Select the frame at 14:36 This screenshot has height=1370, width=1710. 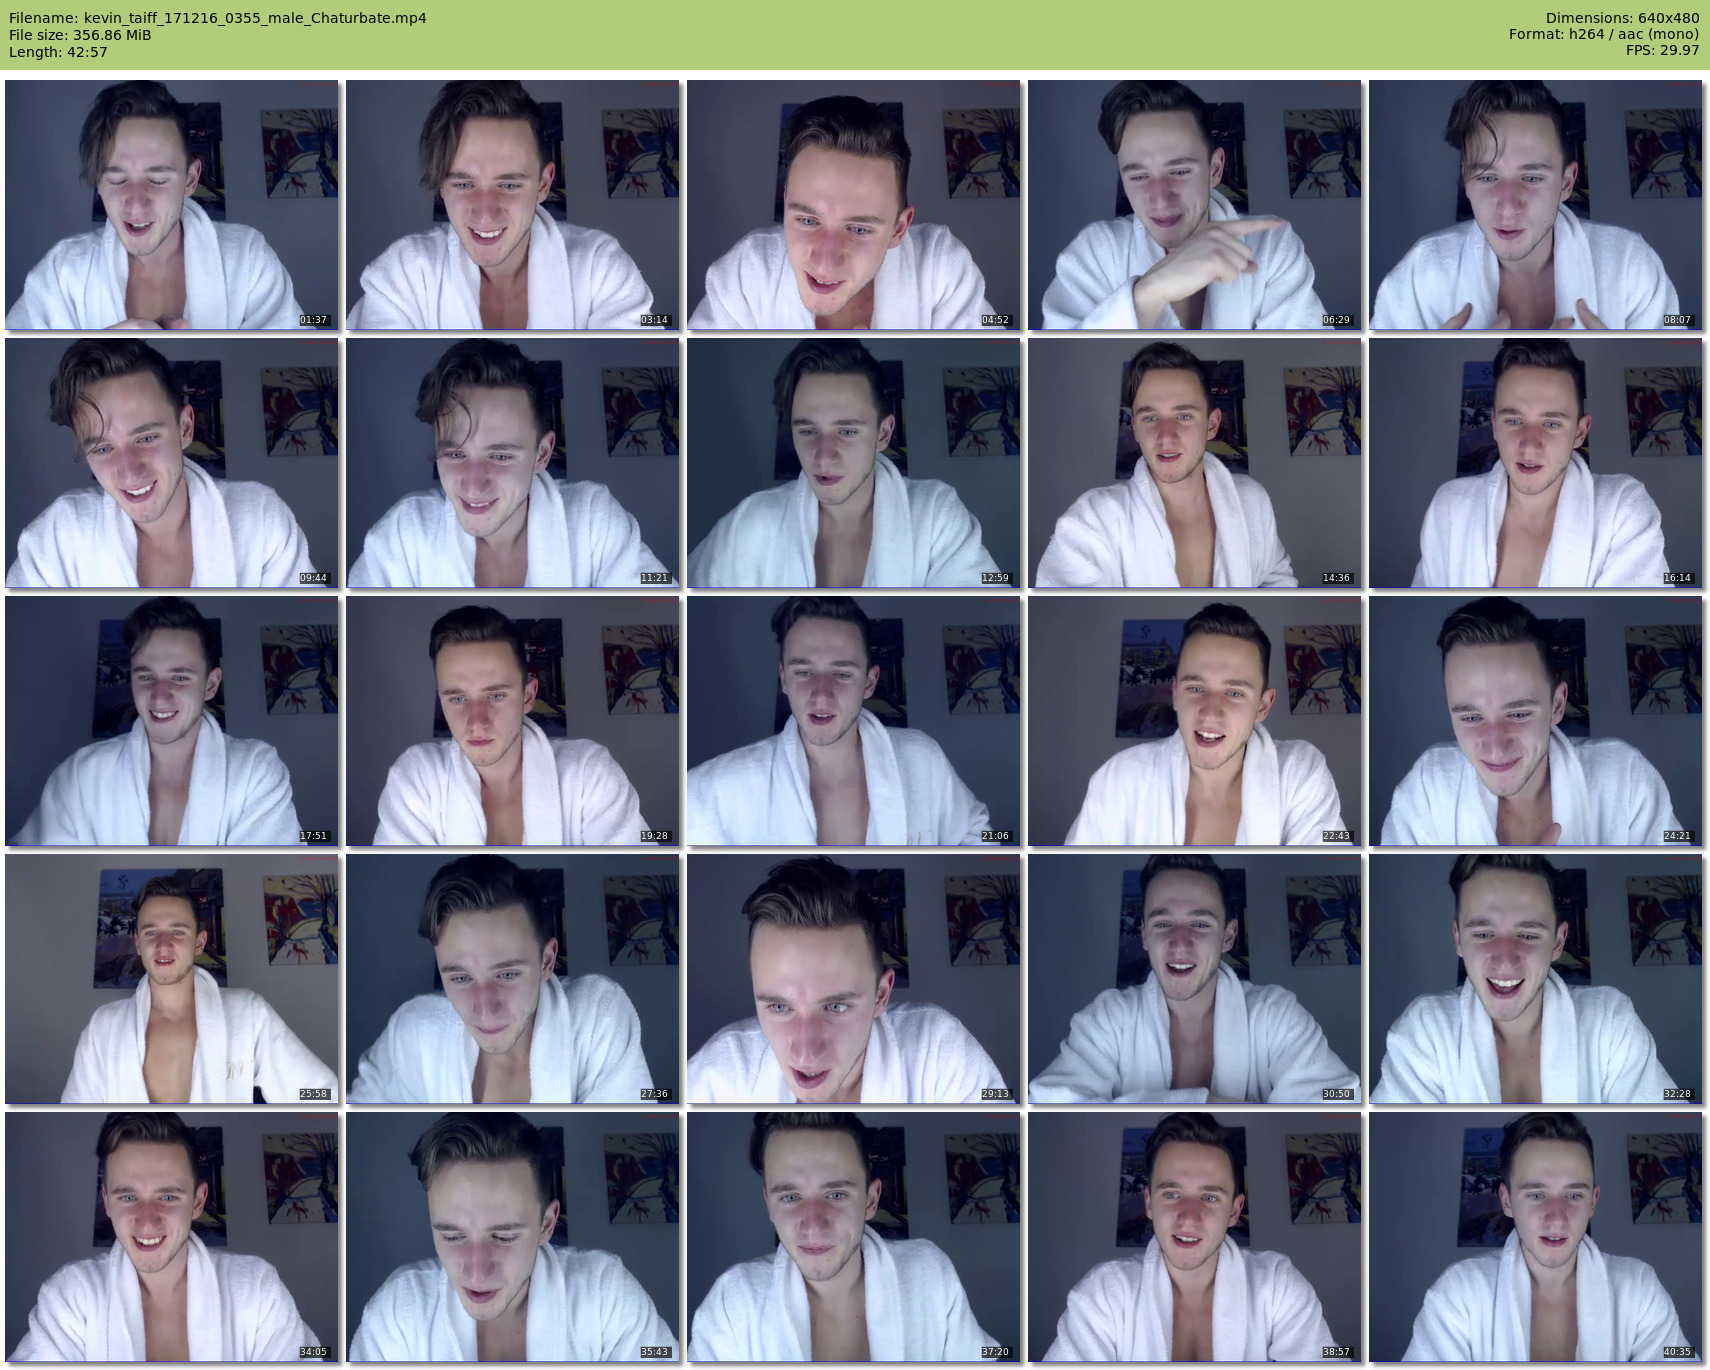pyautogui.click(x=1194, y=462)
